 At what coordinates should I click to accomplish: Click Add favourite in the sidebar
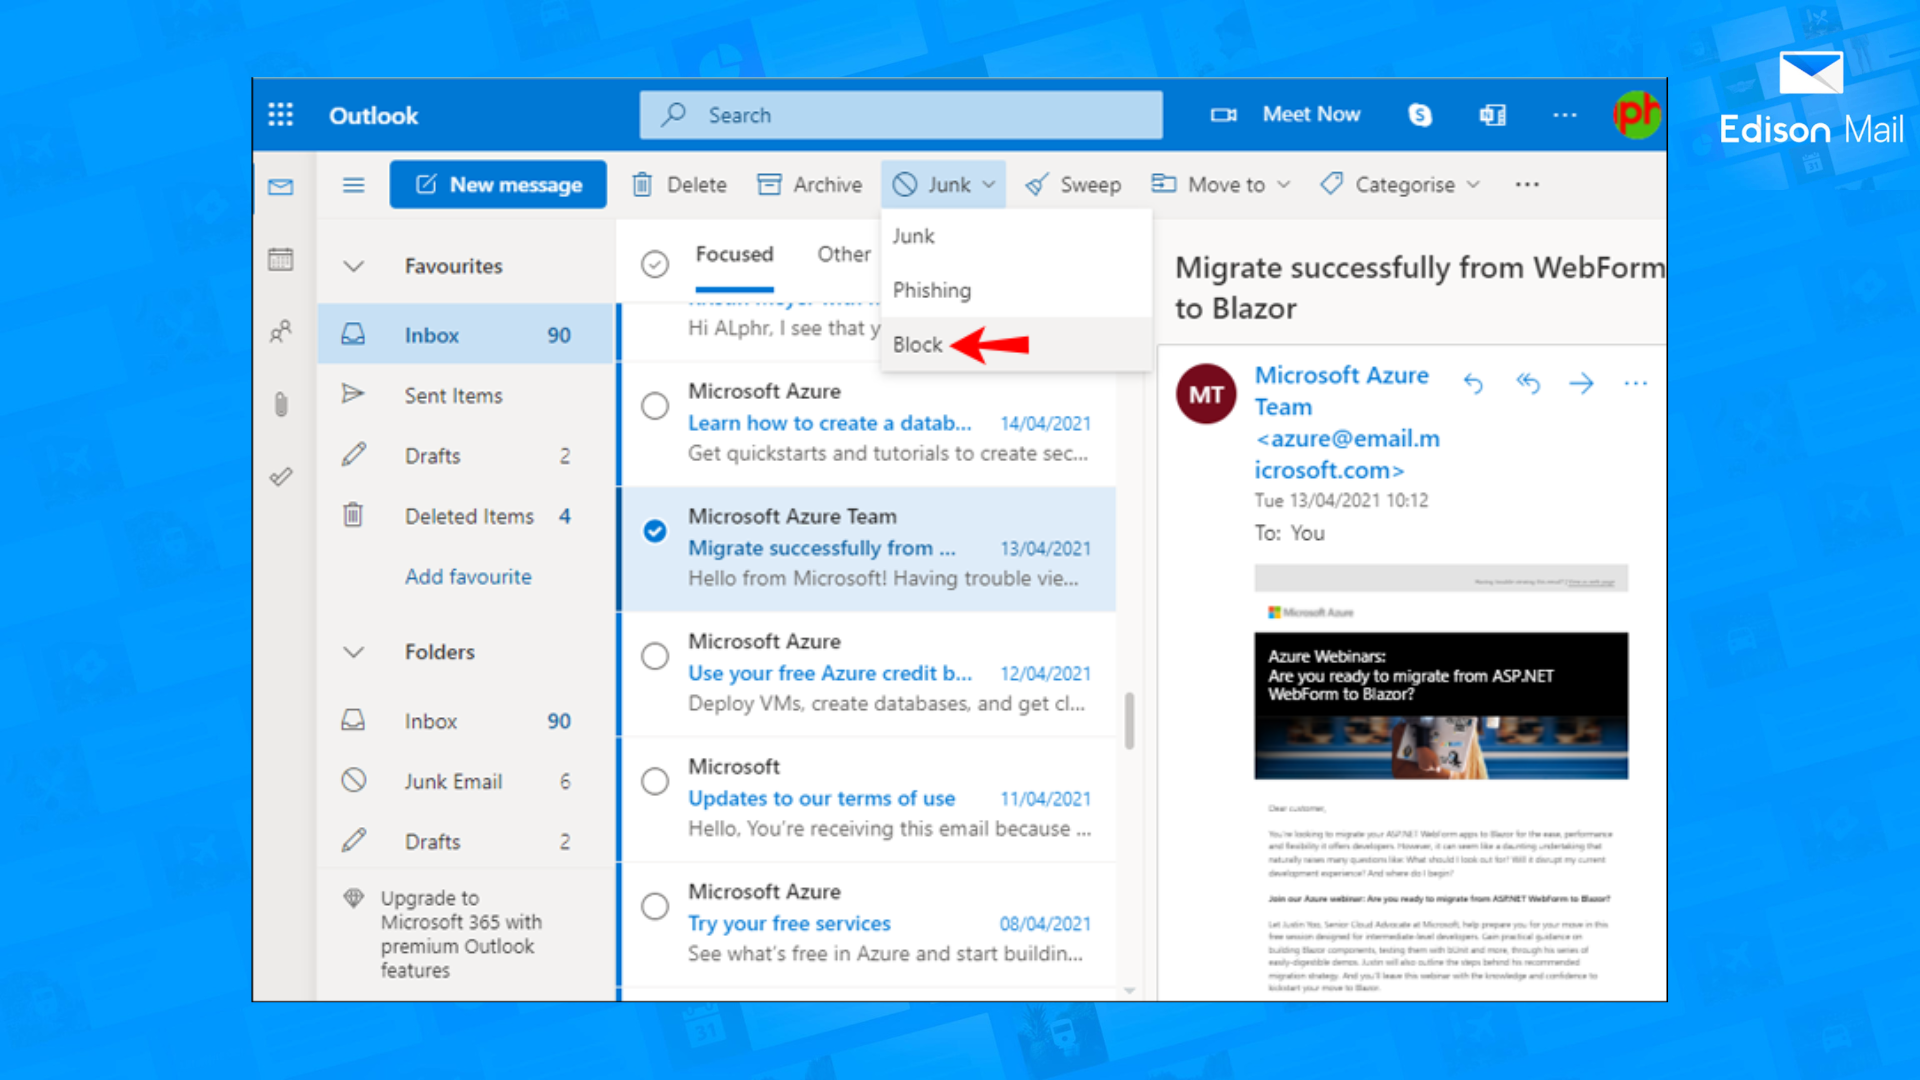[468, 576]
